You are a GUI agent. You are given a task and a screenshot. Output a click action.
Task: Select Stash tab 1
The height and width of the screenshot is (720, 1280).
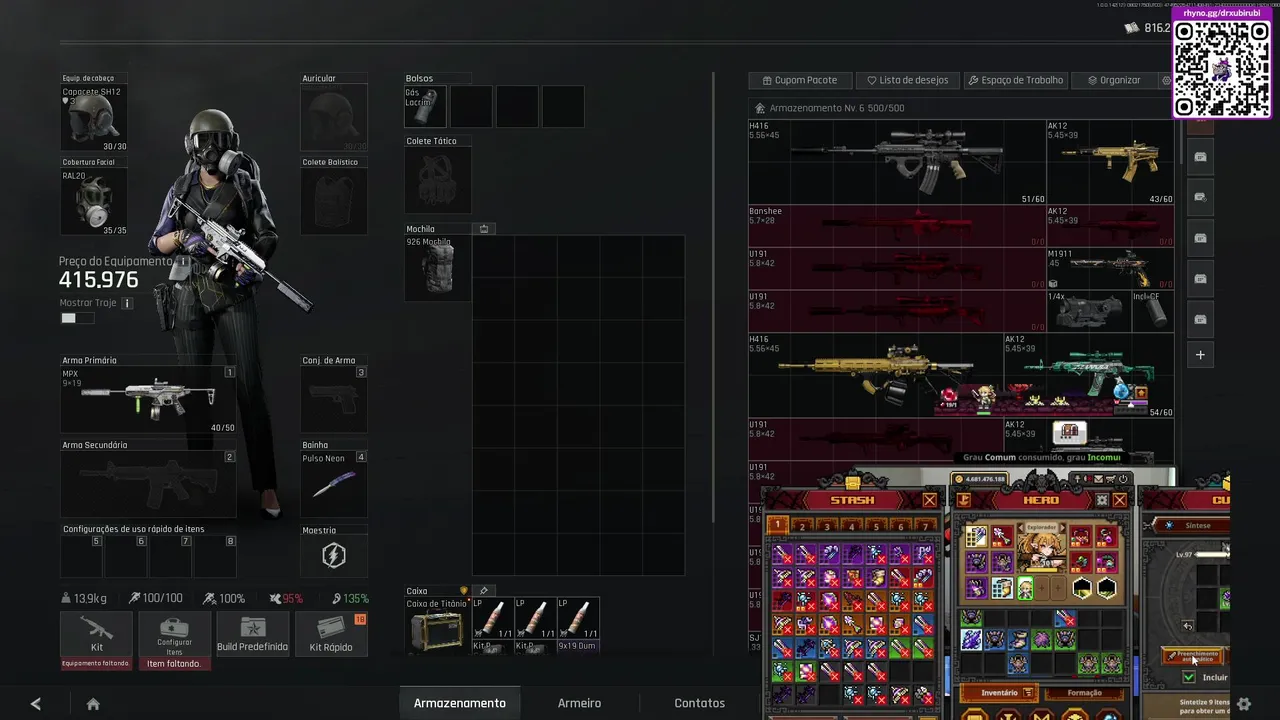[x=778, y=525]
